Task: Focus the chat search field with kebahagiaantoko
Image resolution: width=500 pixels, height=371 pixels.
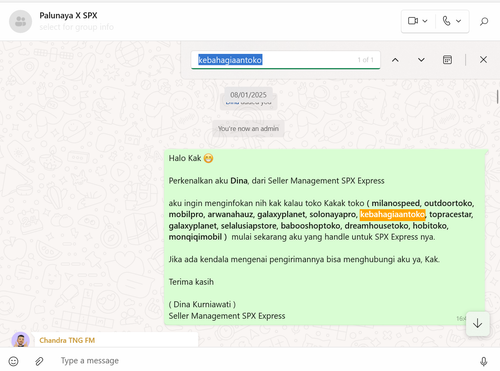Action: pyautogui.click(x=286, y=60)
